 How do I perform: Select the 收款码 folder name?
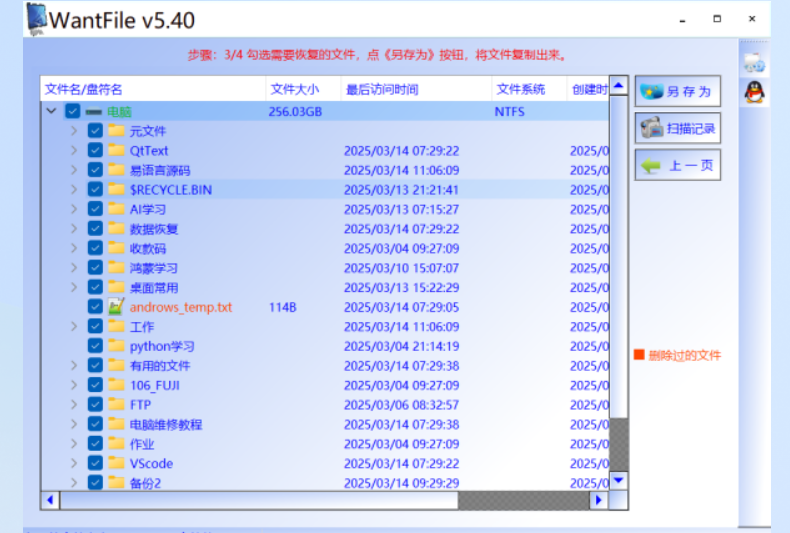coord(148,248)
